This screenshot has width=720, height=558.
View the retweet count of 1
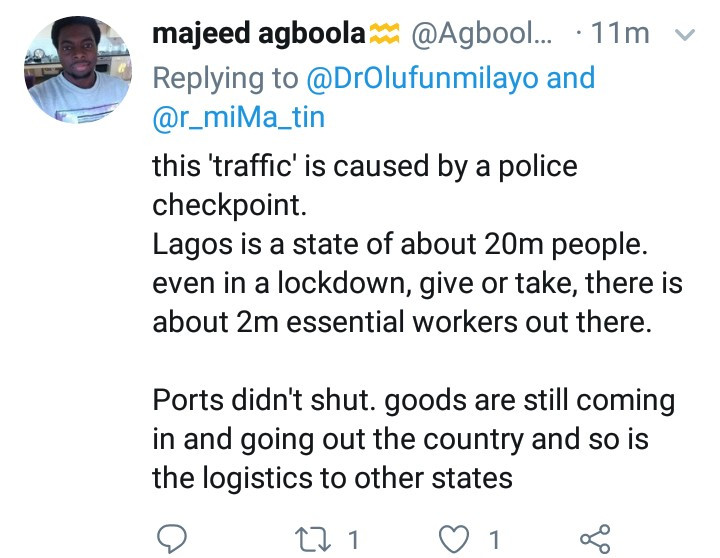coord(352,540)
